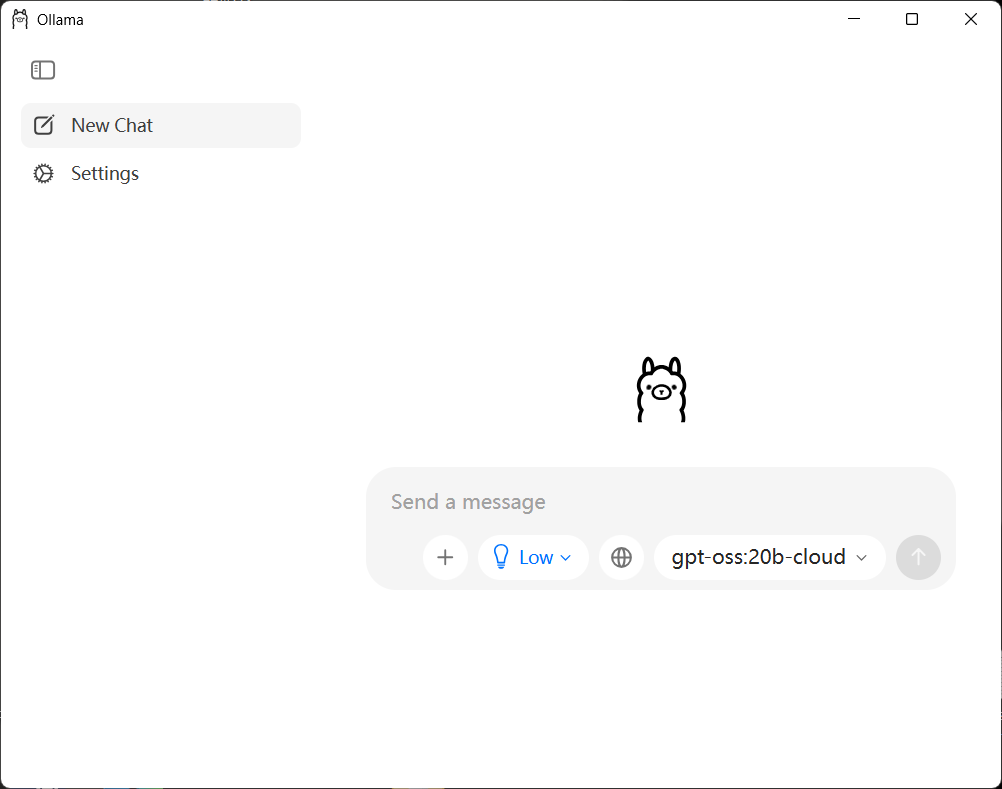Image resolution: width=1002 pixels, height=789 pixels.
Task: Click the Ollama icon in the title bar
Action: coord(20,19)
